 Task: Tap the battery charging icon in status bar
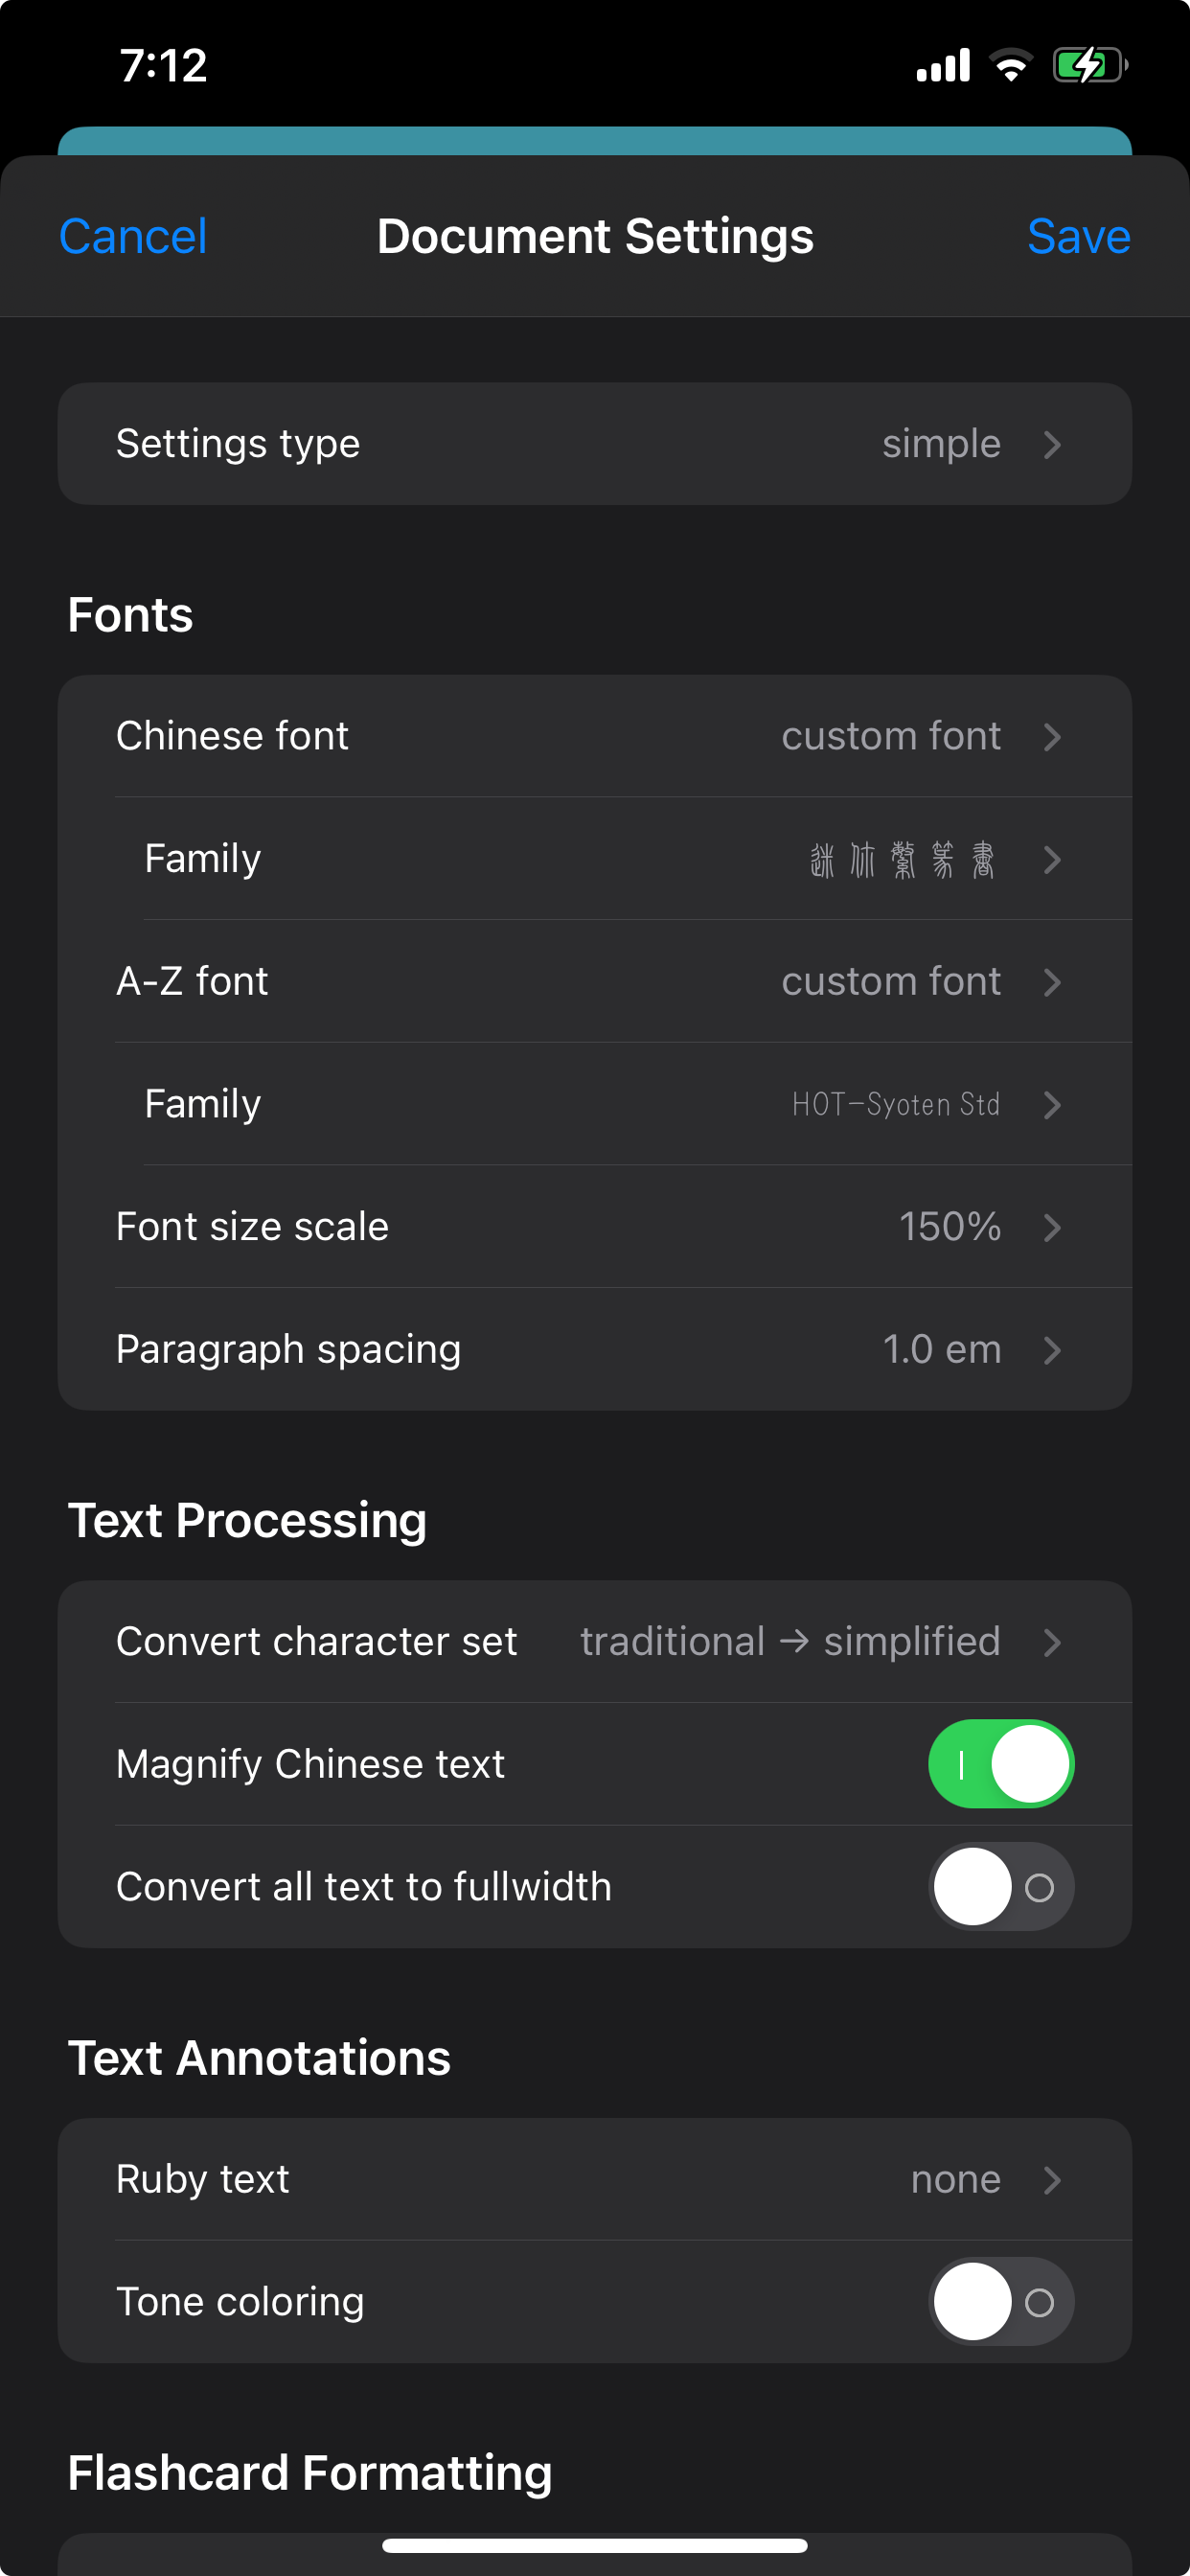[1090, 65]
